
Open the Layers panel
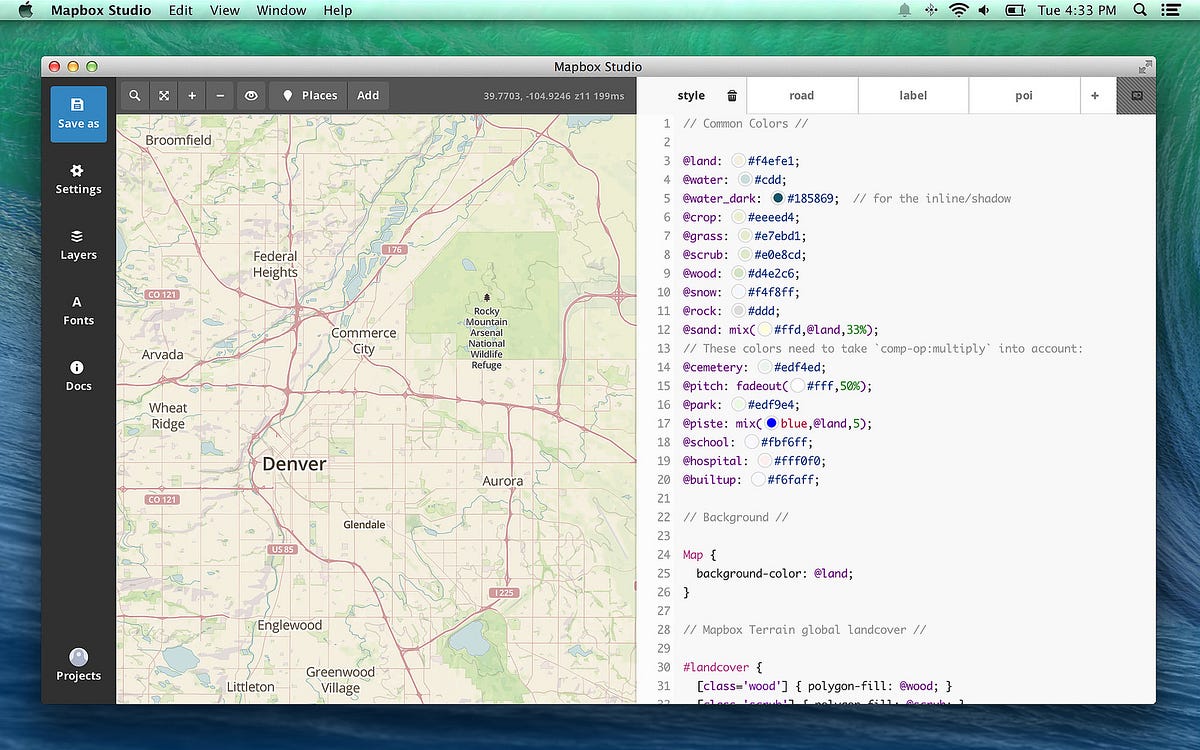coord(78,246)
